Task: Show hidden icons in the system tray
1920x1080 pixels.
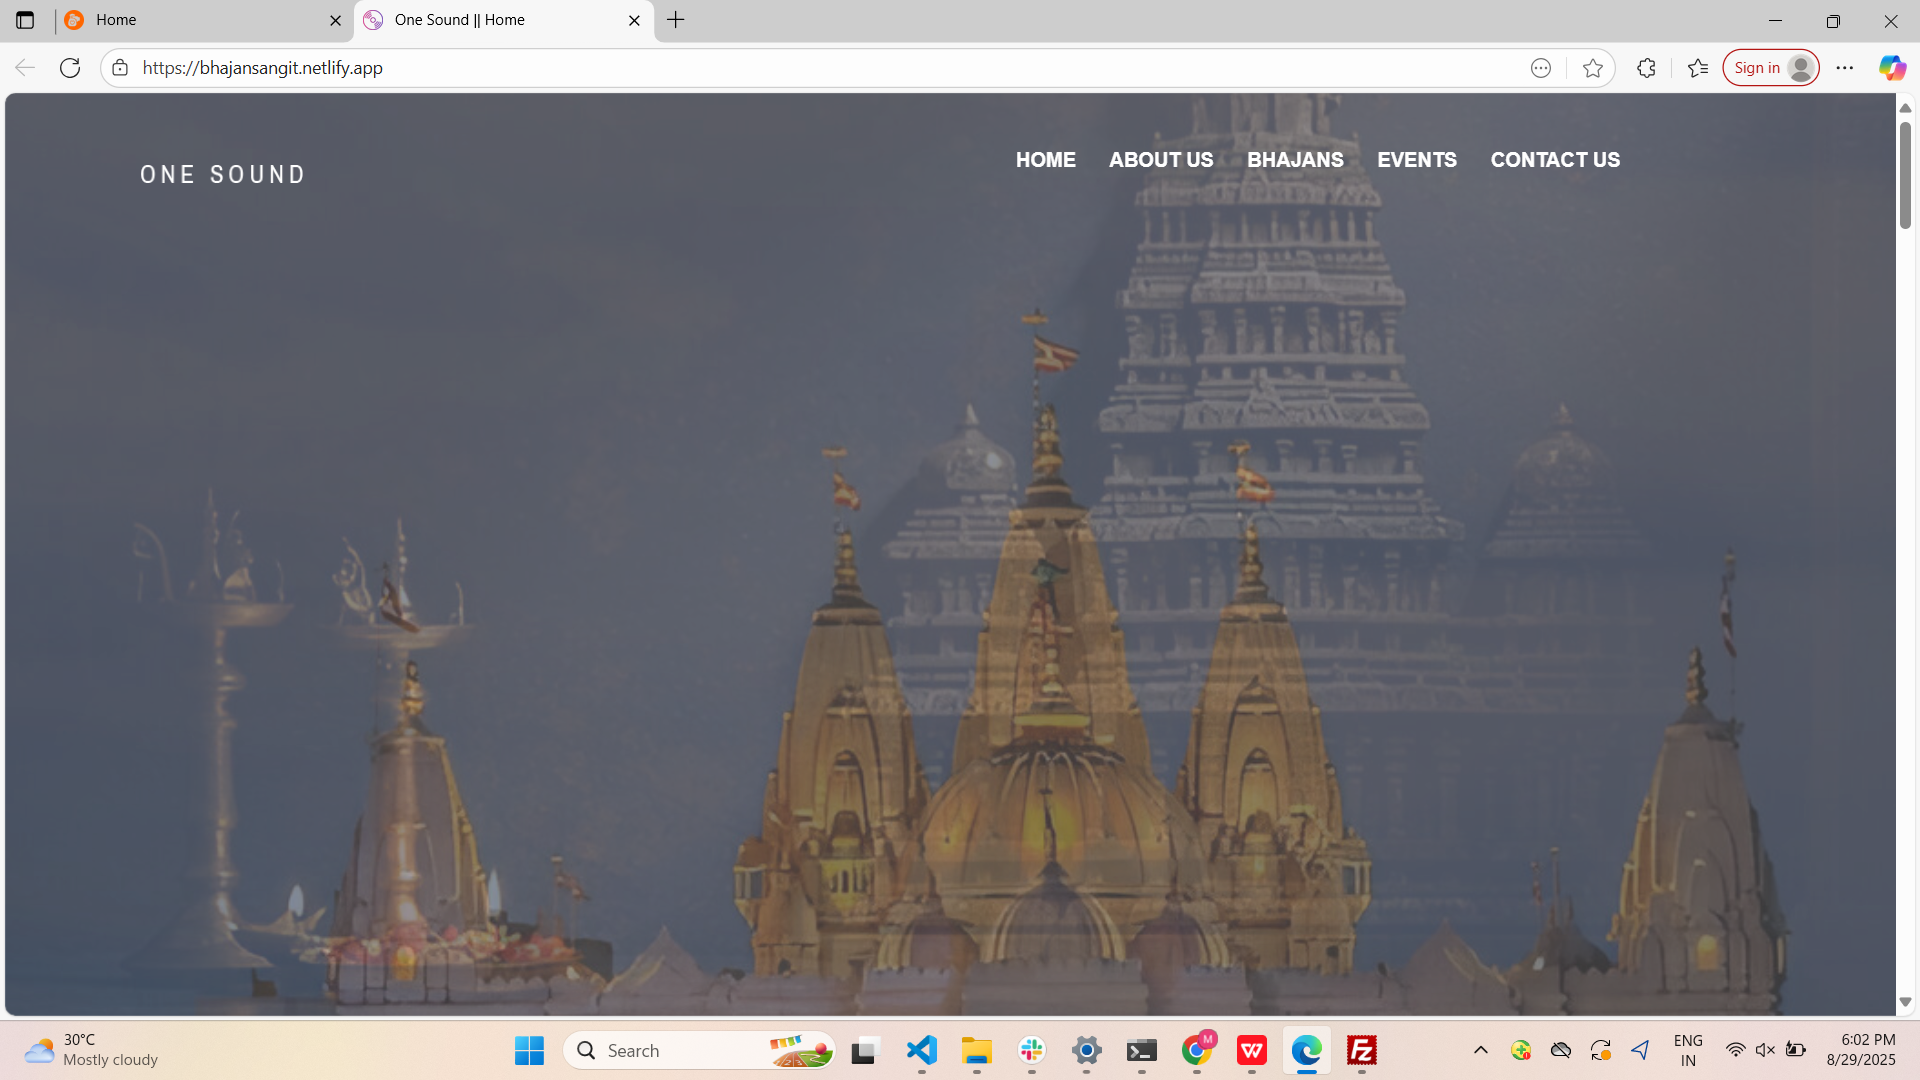Action: pyautogui.click(x=1481, y=1050)
